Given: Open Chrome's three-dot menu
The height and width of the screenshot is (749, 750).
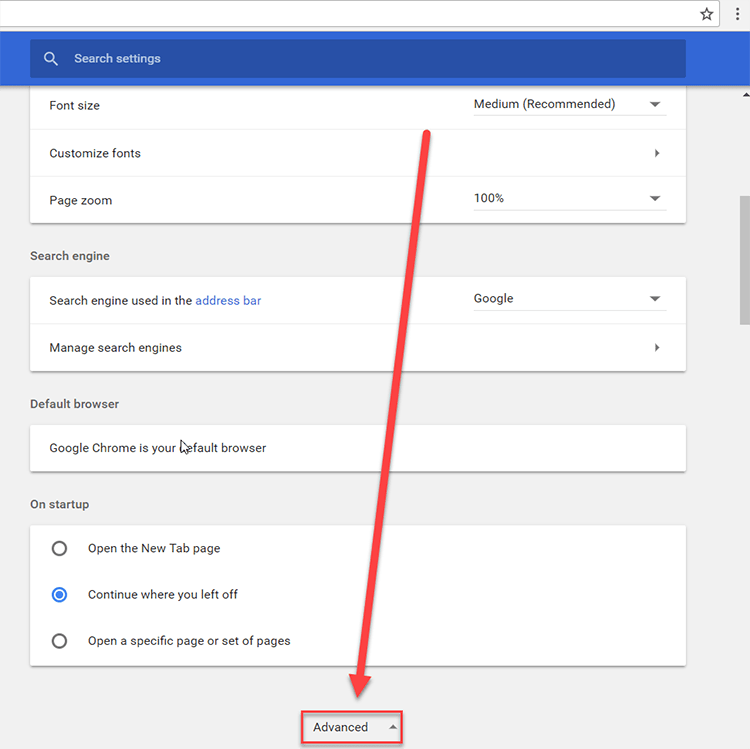Looking at the screenshot, I should pos(737,14).
